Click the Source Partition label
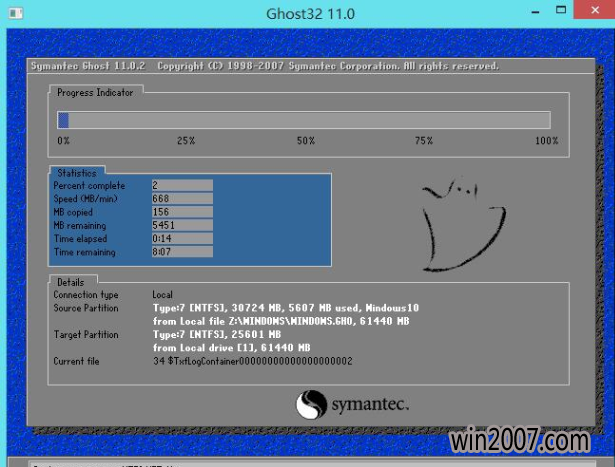 point(86,308)
